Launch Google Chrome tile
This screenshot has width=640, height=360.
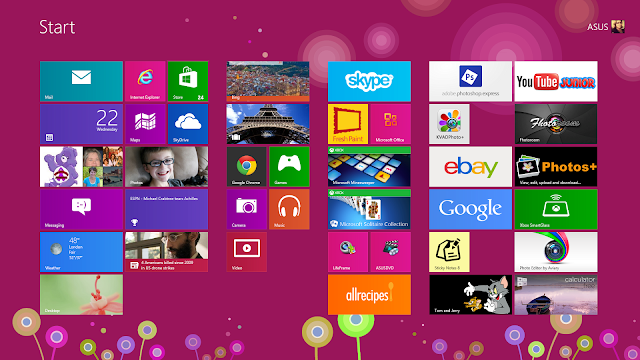247,167
